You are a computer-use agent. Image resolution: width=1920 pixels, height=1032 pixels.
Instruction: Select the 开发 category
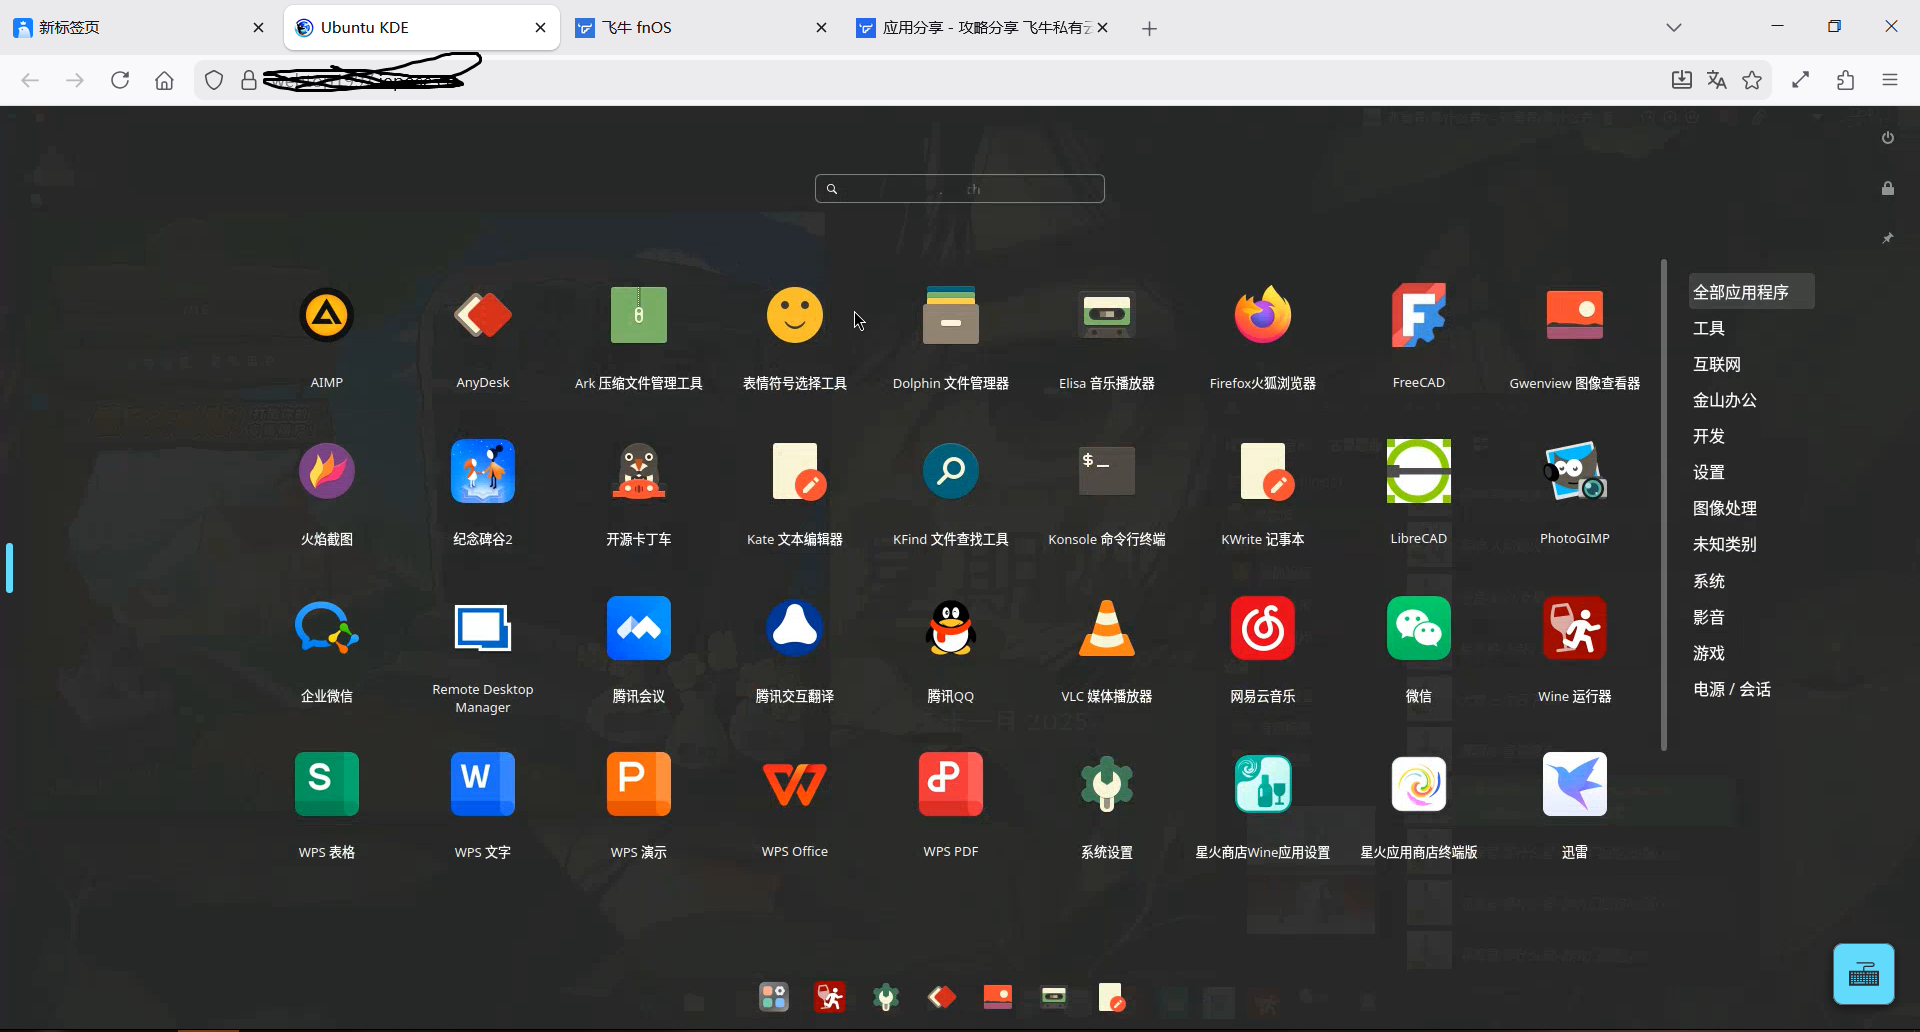coord(1709,436)
